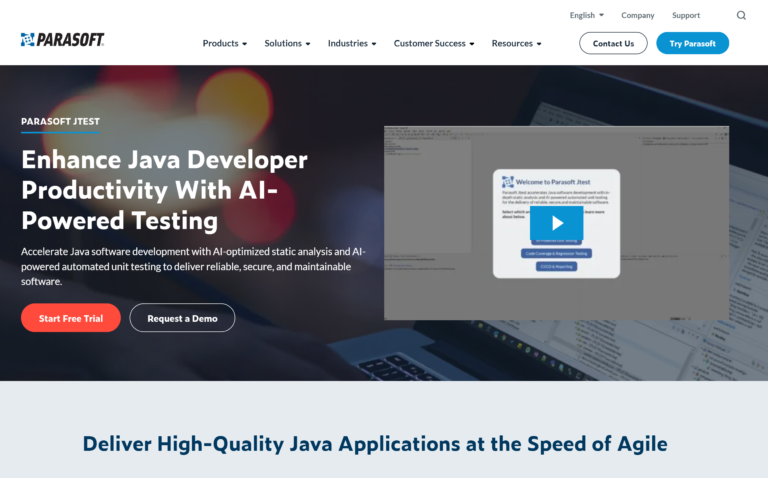This screenshot has height=478, width=768.
Task: Open the Company link
Action: 638,15
